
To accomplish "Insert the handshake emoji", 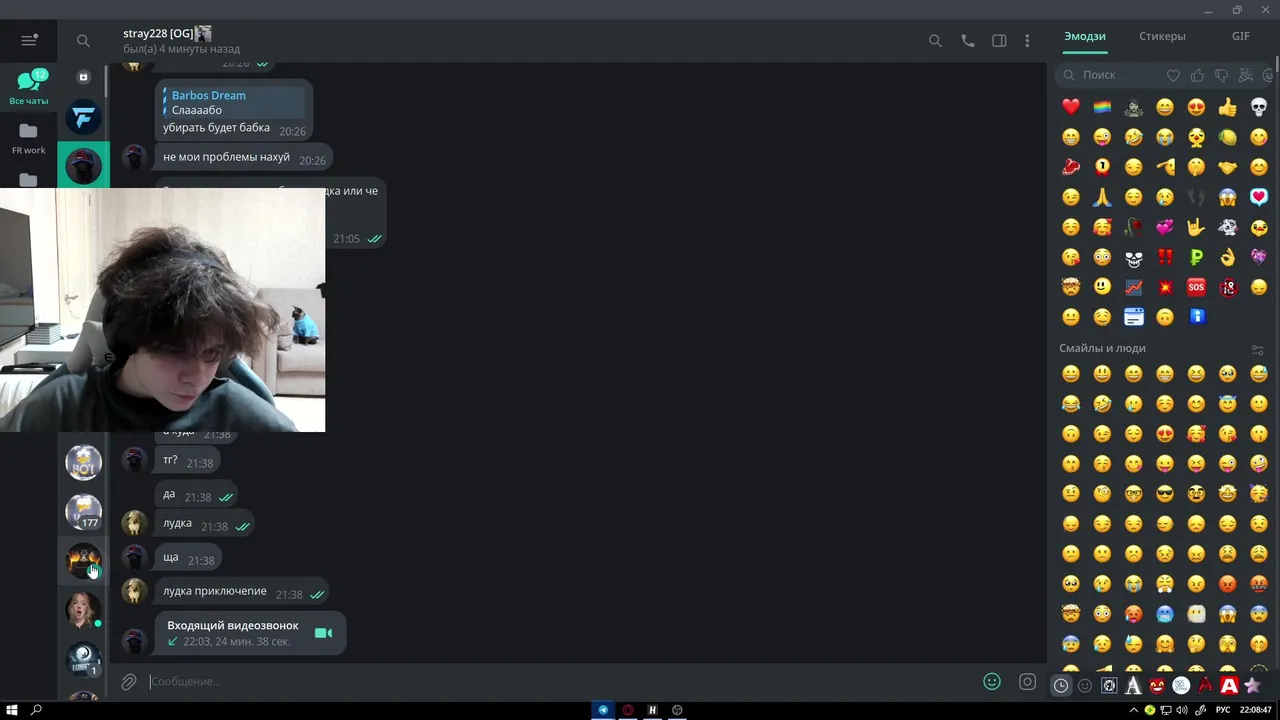I will click(x=1228, y=167).
